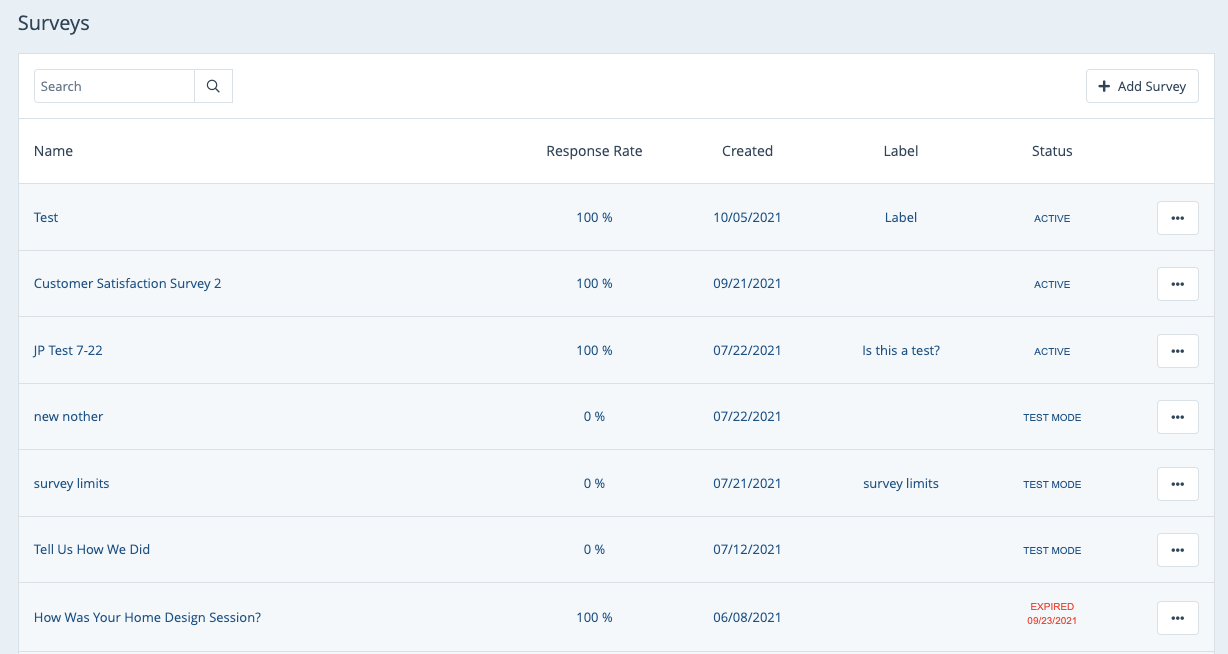This screenshot has height=654, width=1228.
Task: Click the Add Survey button
Action: point(1142,86)
